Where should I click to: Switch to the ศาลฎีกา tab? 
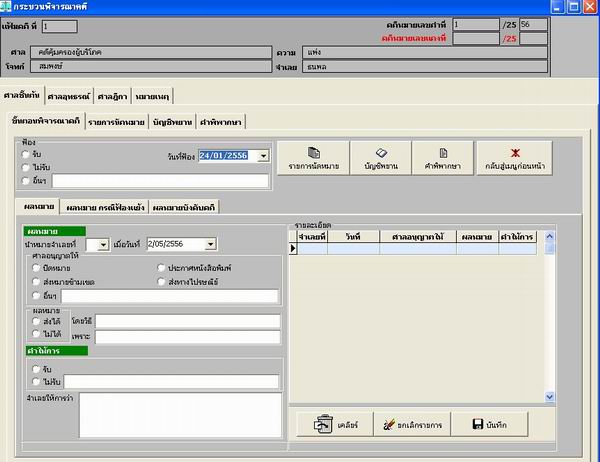(112, 96)
